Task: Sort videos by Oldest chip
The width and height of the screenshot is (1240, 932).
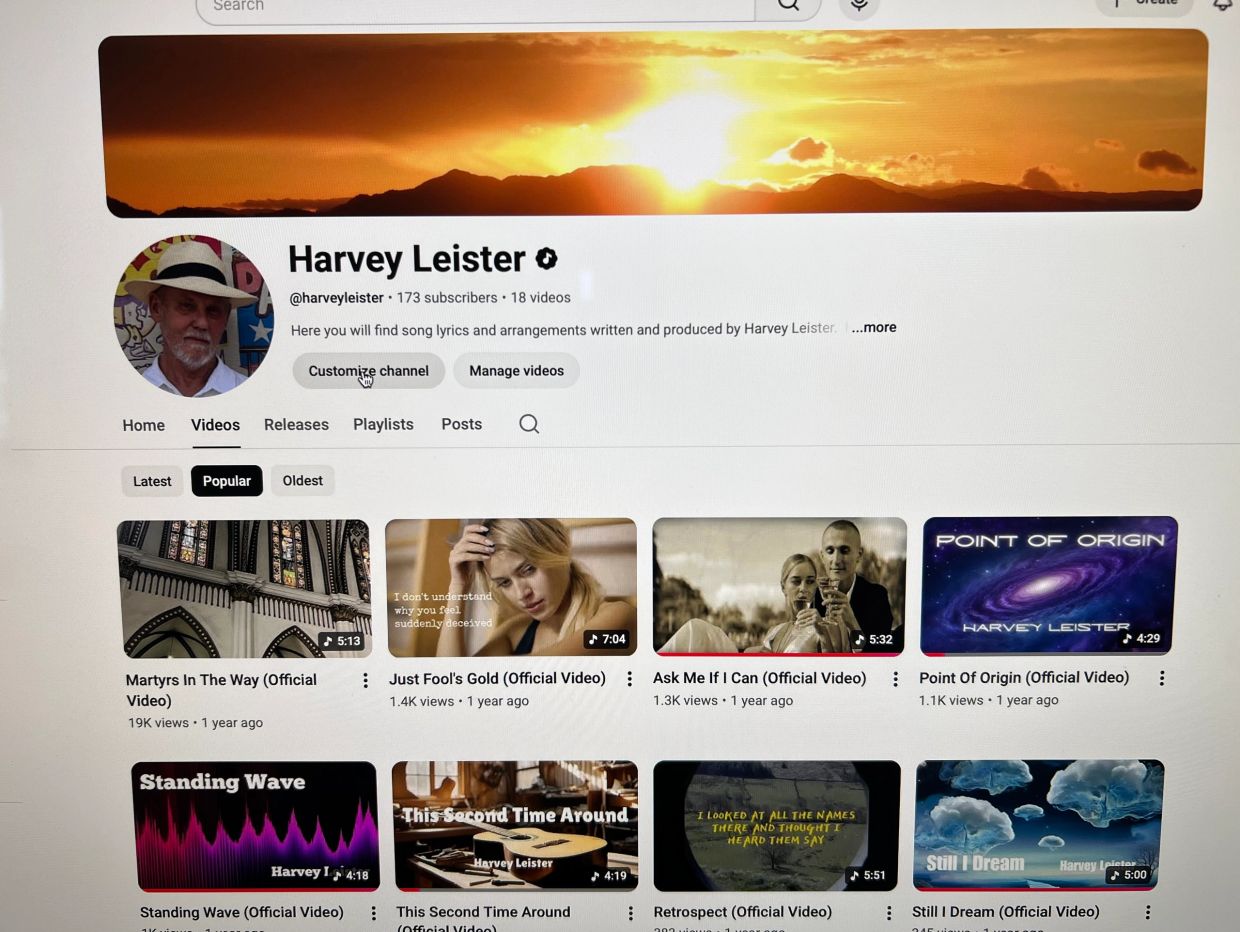Action: (302, 481)
